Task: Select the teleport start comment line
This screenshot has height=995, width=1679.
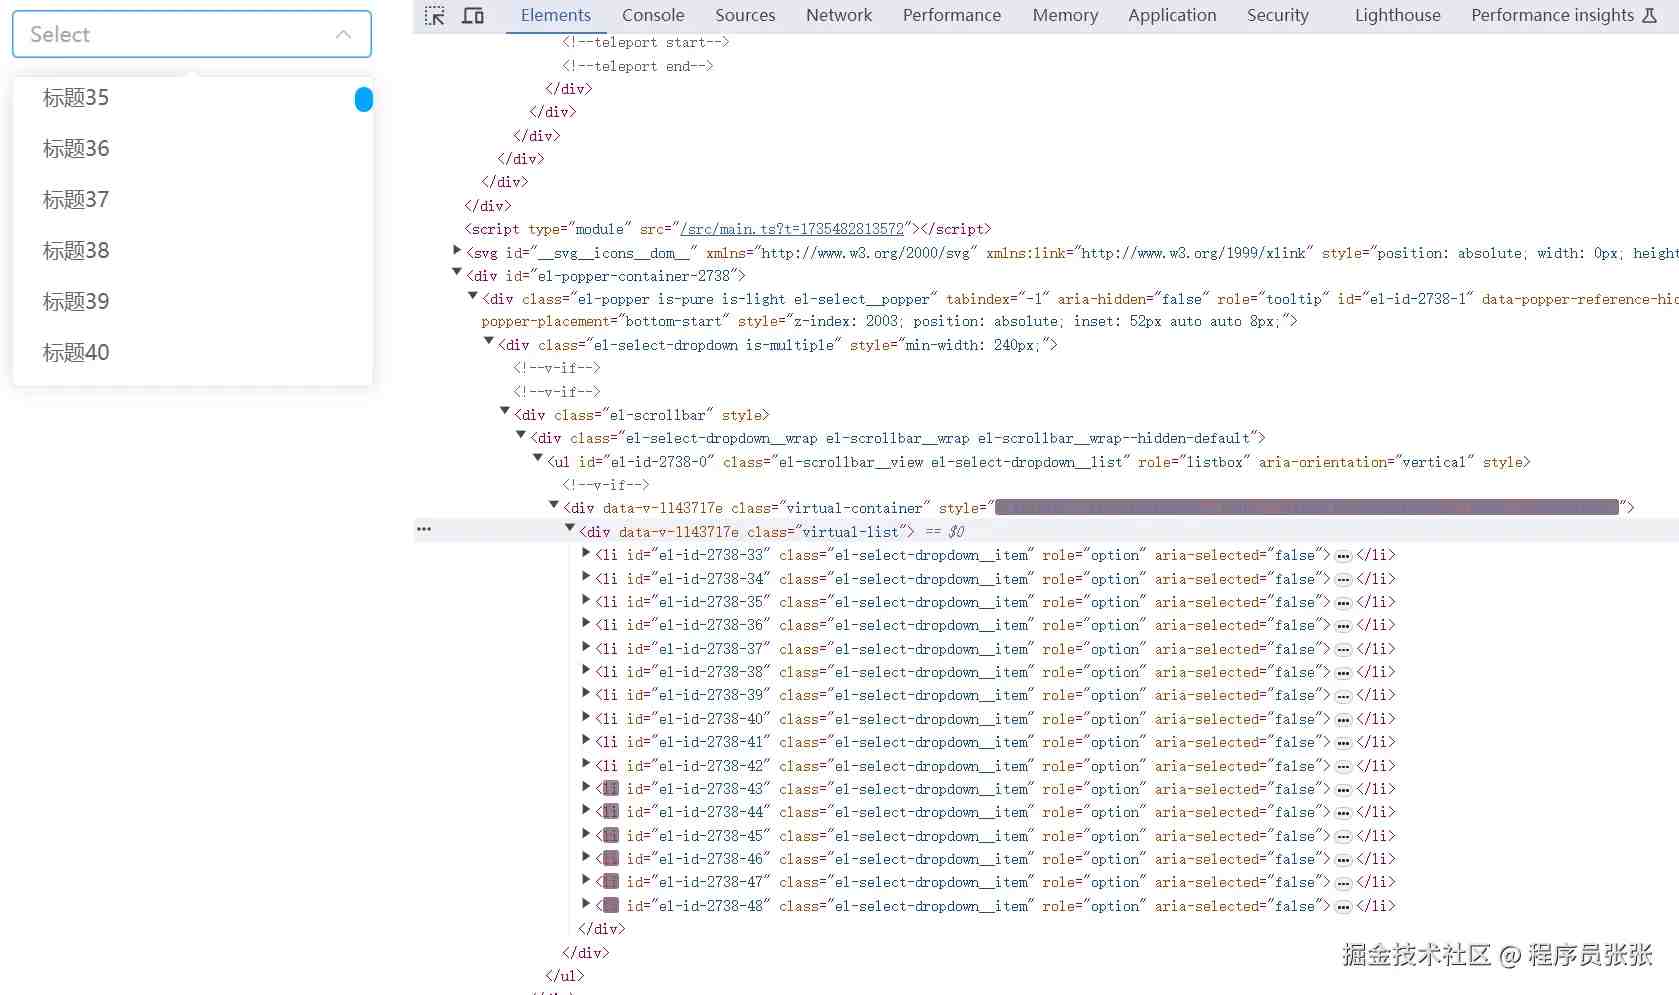Action: point(645,43)
